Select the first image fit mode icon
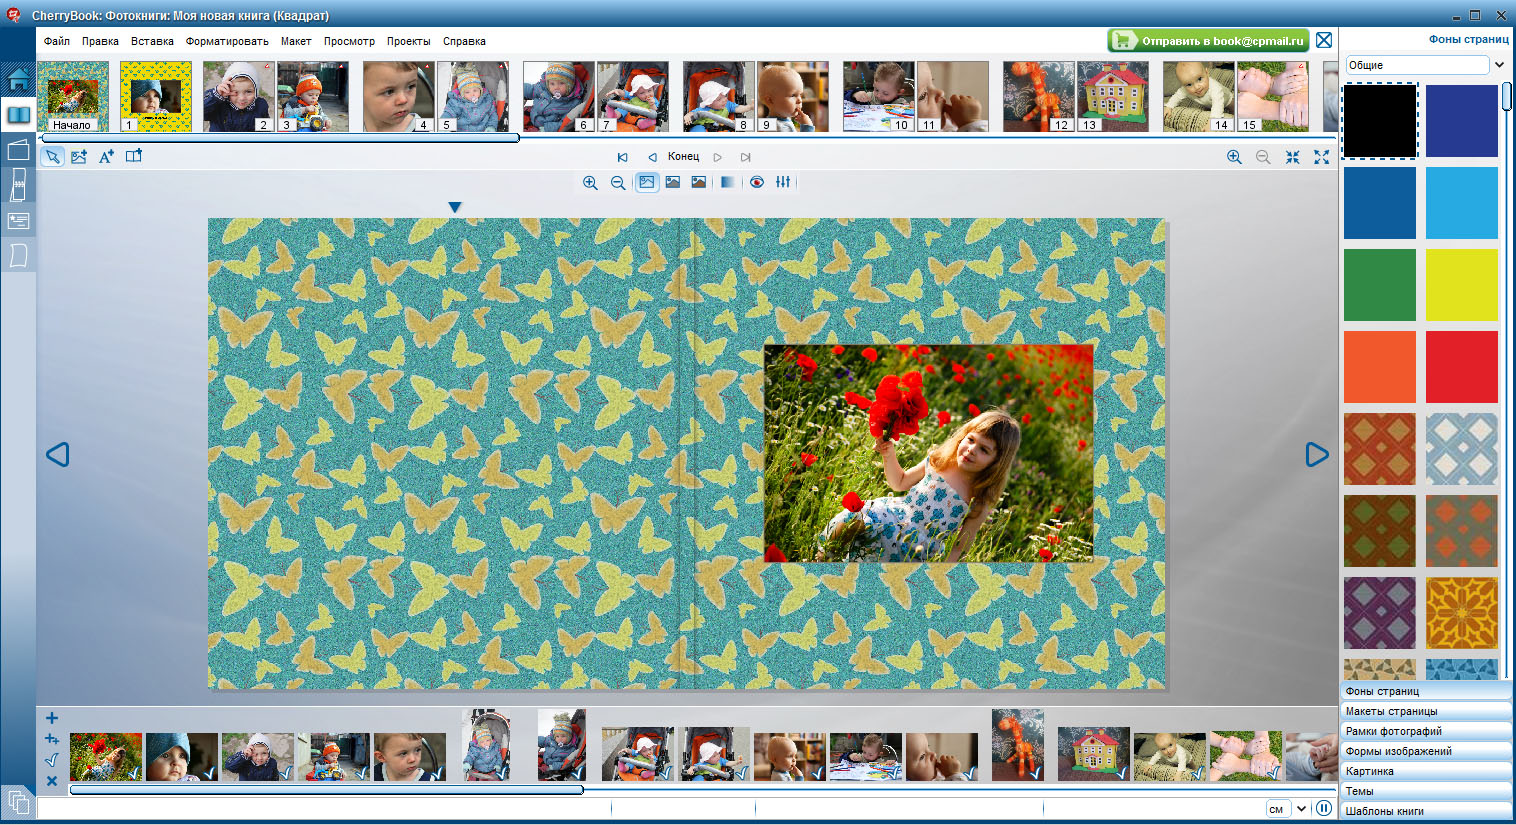Image resolution: width=1516 pixels, height=825 pixels. point(647,182)
